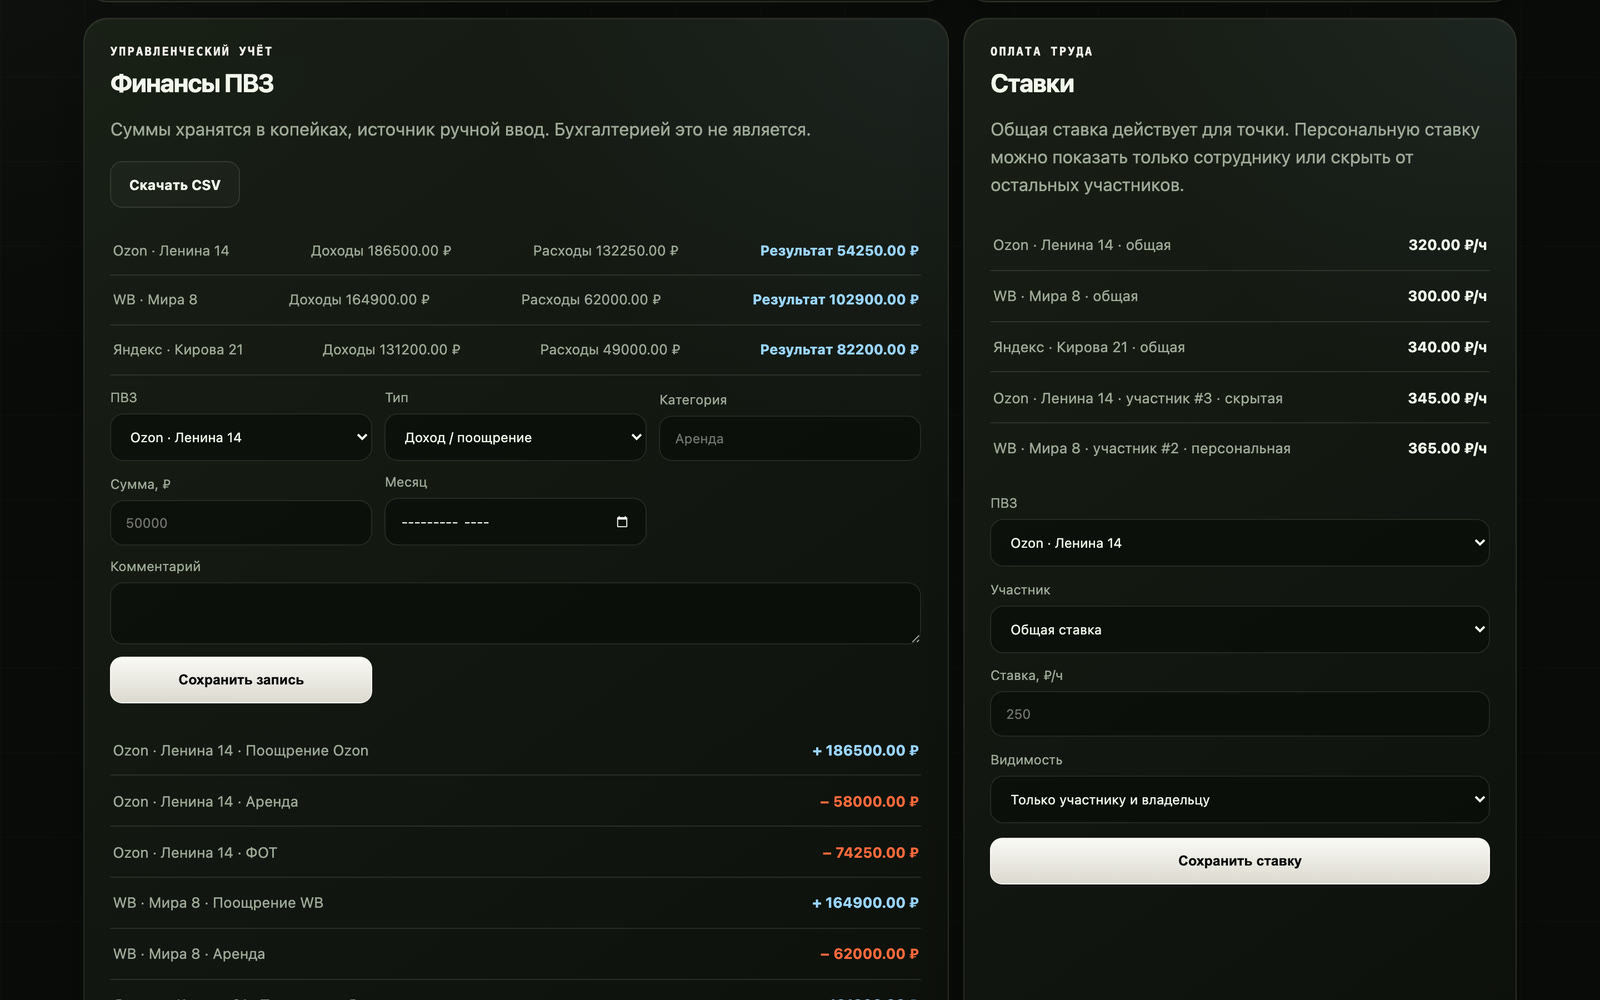Click the Месяц date field
The width and height of the screenshot is (1600, 1000).
(515, 522)
